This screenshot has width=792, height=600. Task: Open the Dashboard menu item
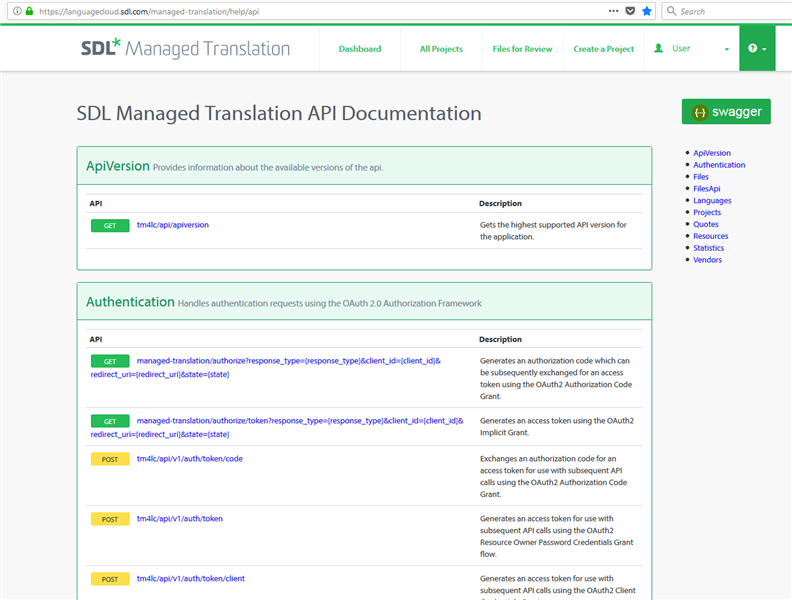click(x=360, y=49)
